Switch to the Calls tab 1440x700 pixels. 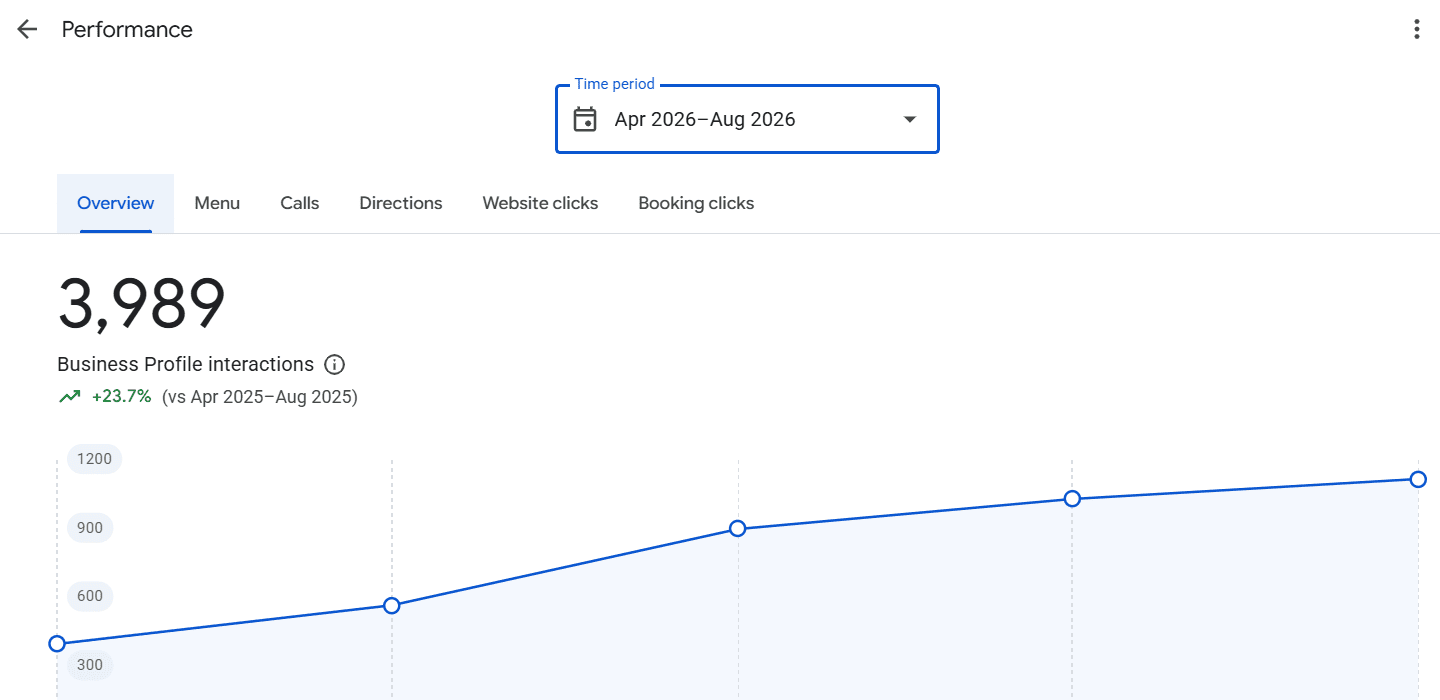[x=300, y=203]
